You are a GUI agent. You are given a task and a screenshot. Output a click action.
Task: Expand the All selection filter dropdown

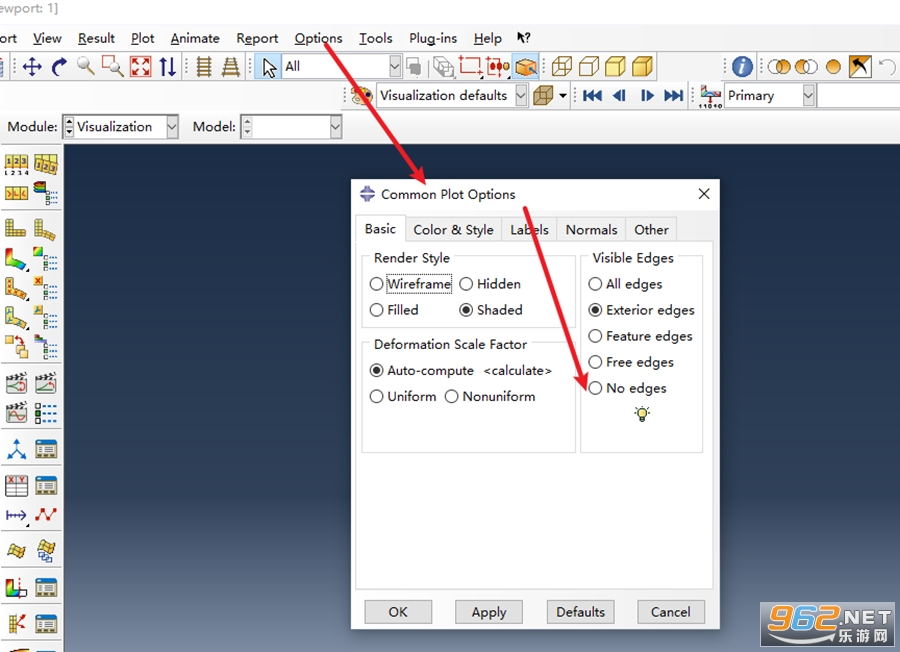(x=394, y=66)
